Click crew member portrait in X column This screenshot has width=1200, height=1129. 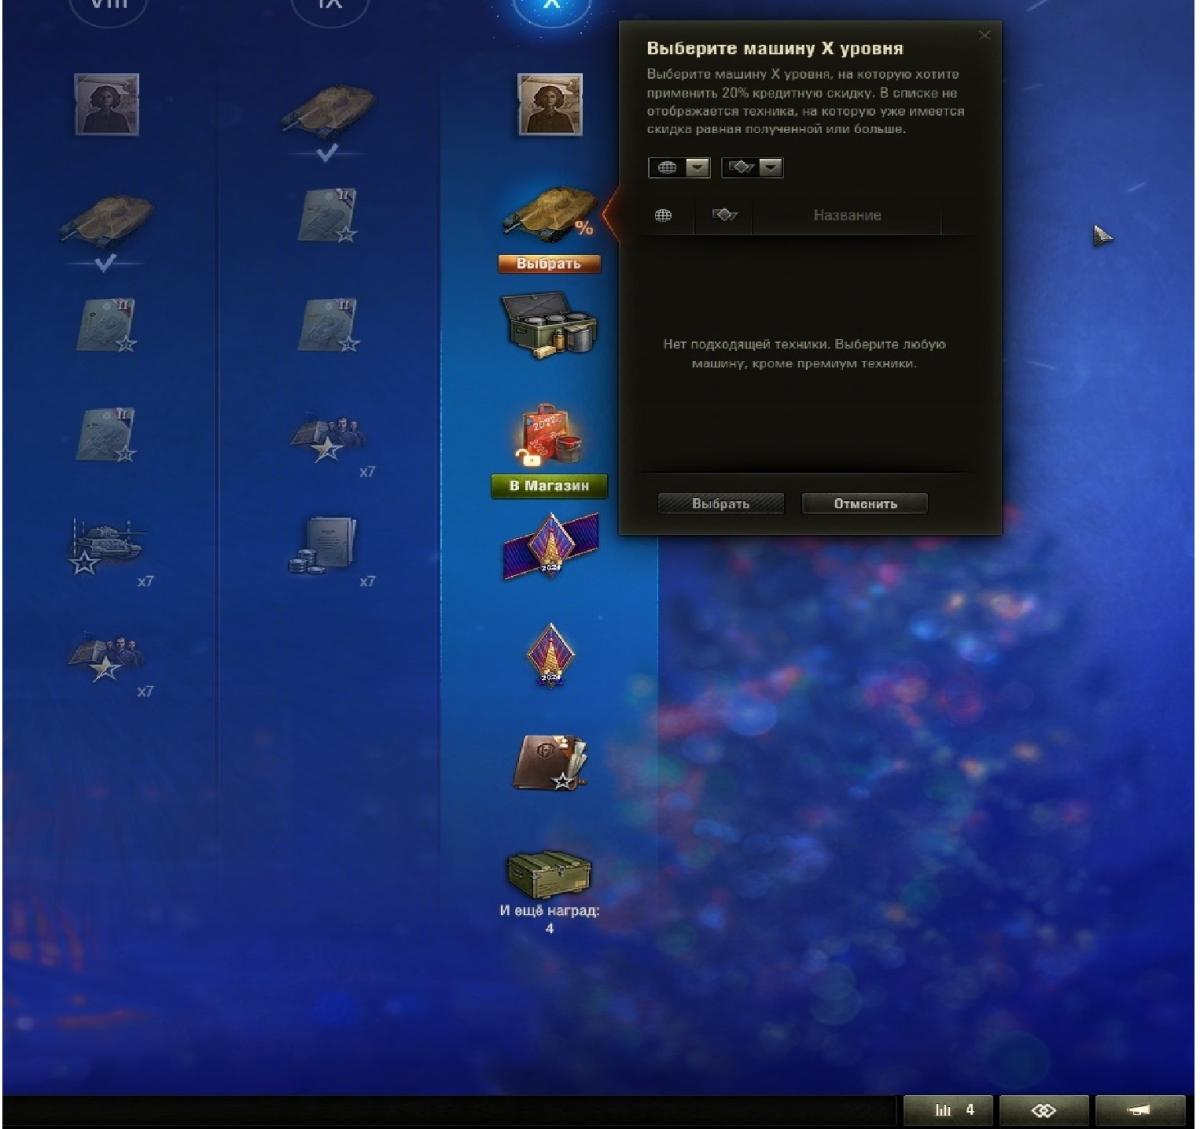(550, 104)
